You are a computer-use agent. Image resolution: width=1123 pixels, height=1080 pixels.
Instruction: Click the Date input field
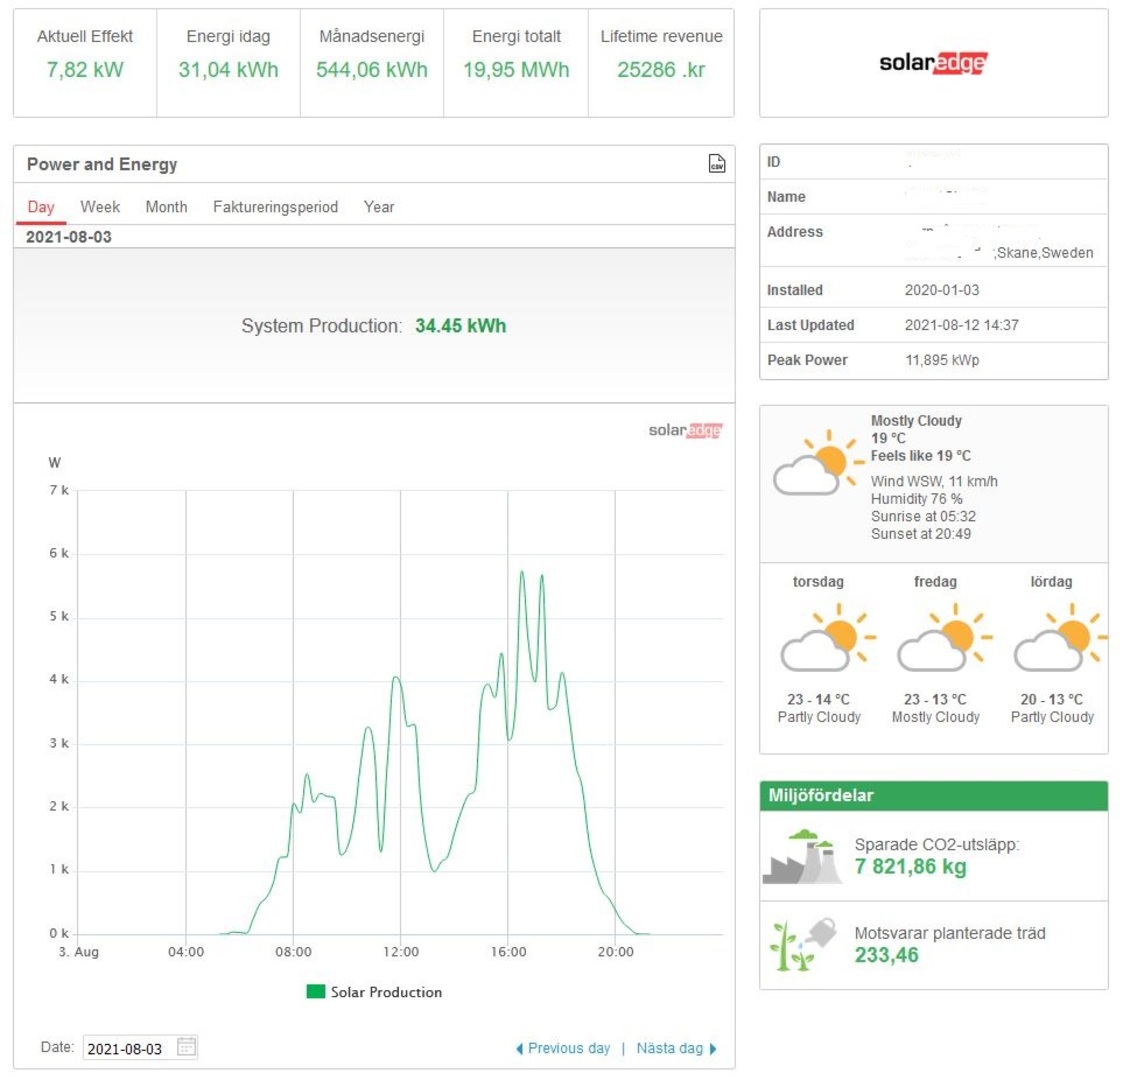tap(127, 1048)
